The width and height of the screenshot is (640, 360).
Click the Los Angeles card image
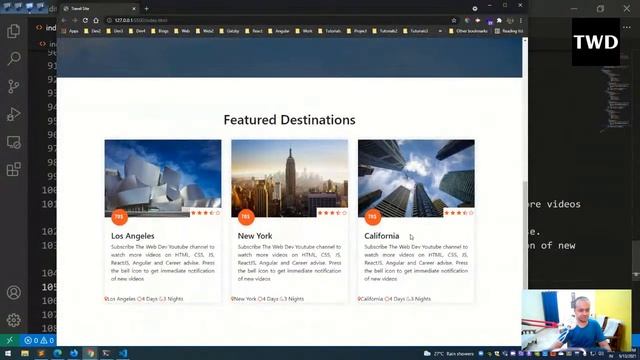coord(163,178)
